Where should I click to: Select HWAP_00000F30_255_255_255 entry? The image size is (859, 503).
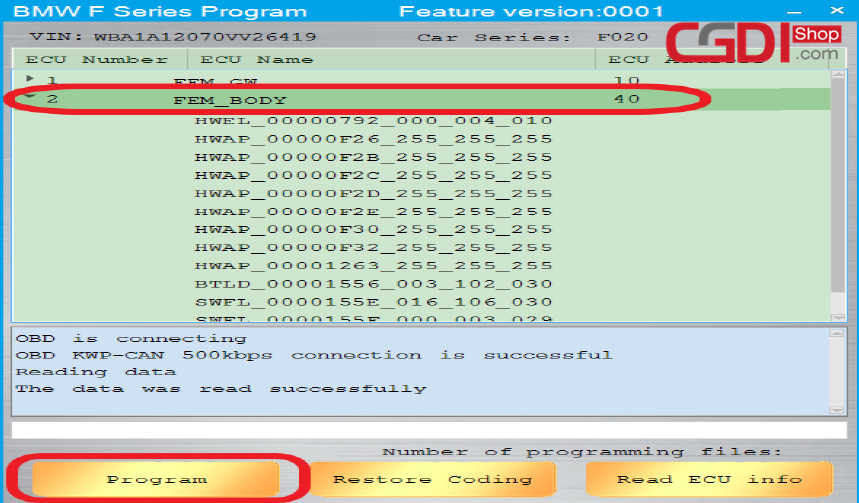tap(373, 229)
